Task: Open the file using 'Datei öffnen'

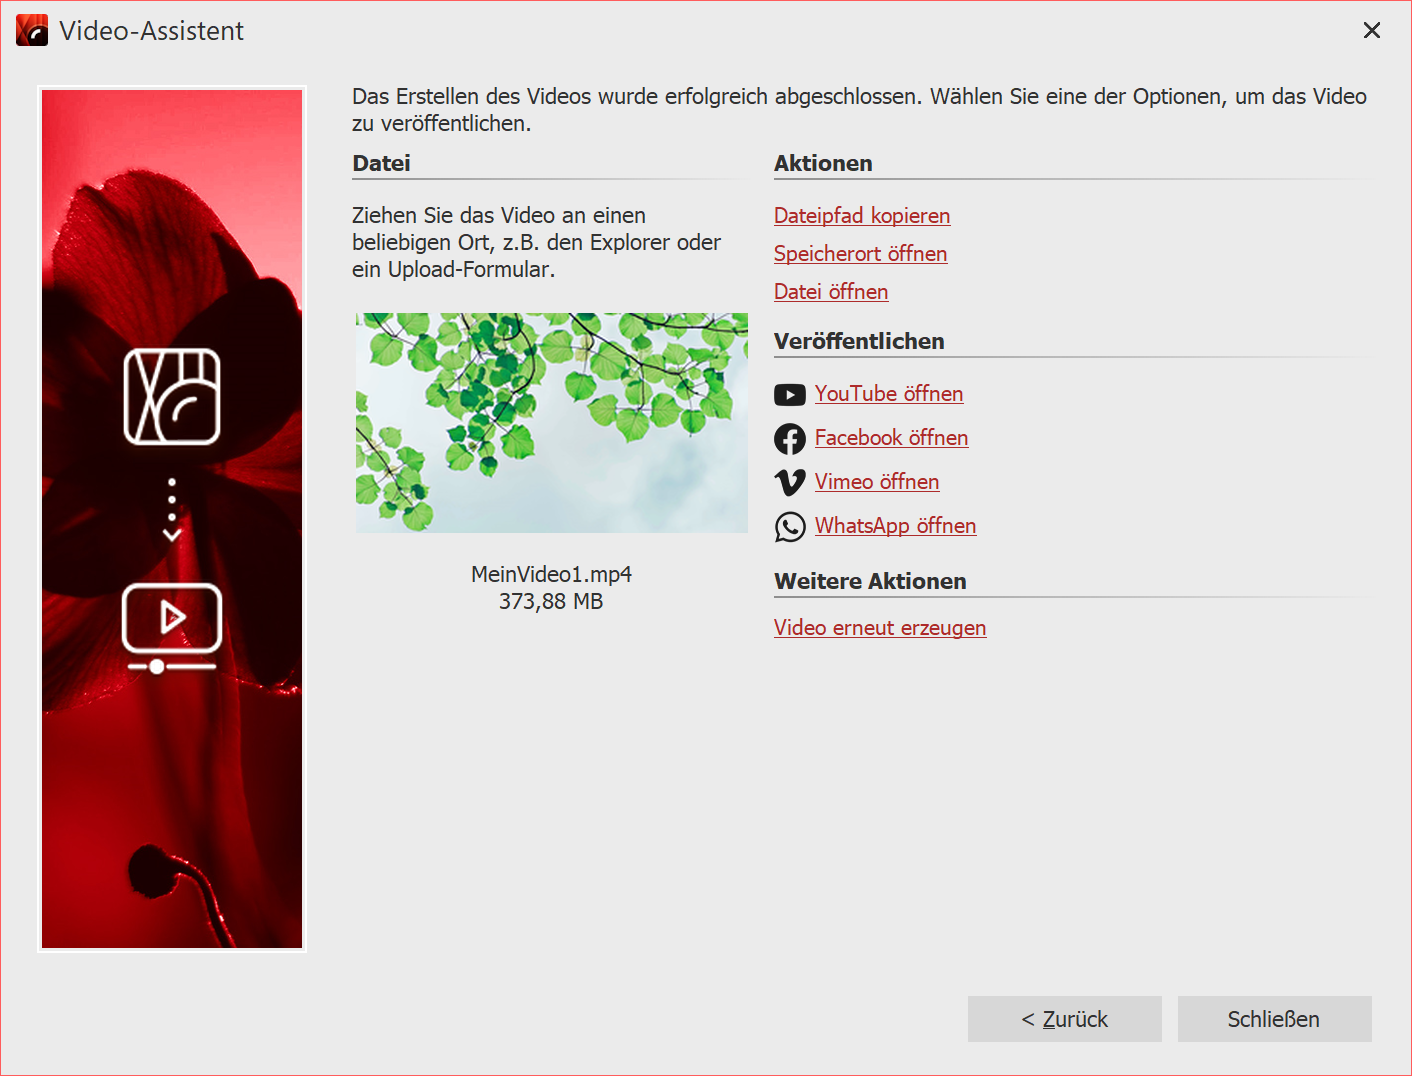Action: (x=831, y=291)
